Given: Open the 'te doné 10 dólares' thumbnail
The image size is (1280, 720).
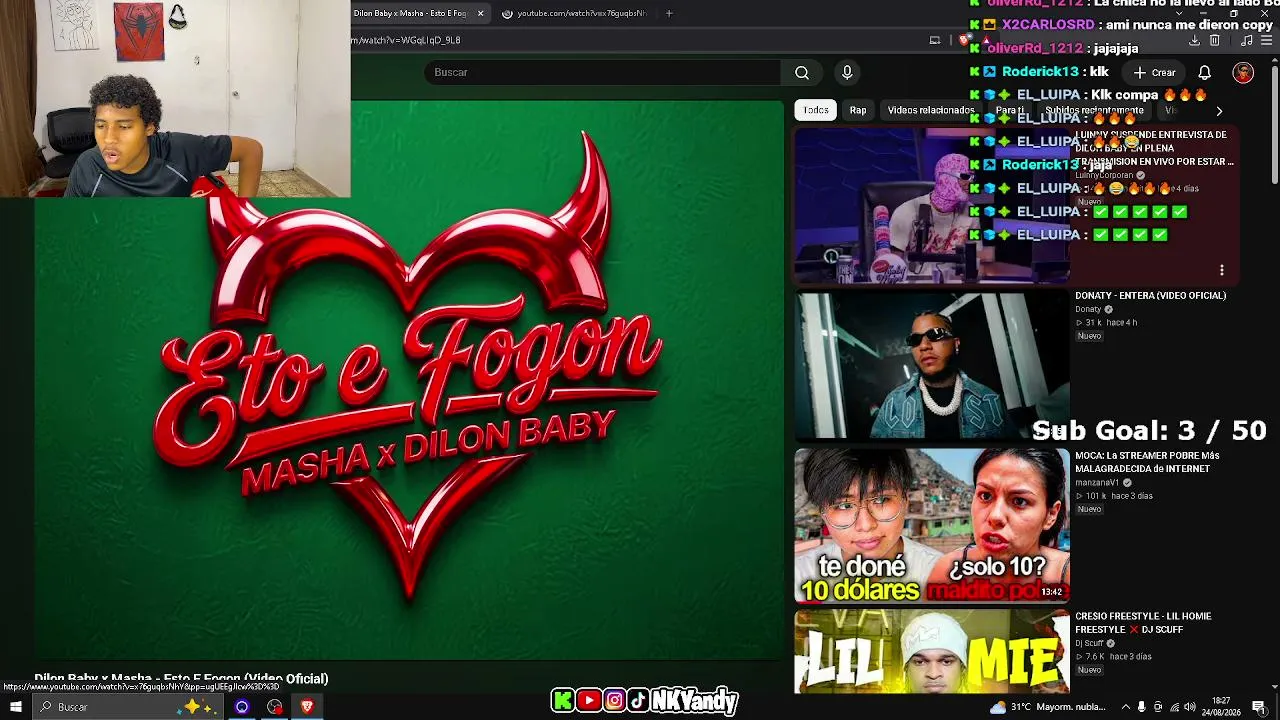Looking at the screenshot, I should coord(932,526).
